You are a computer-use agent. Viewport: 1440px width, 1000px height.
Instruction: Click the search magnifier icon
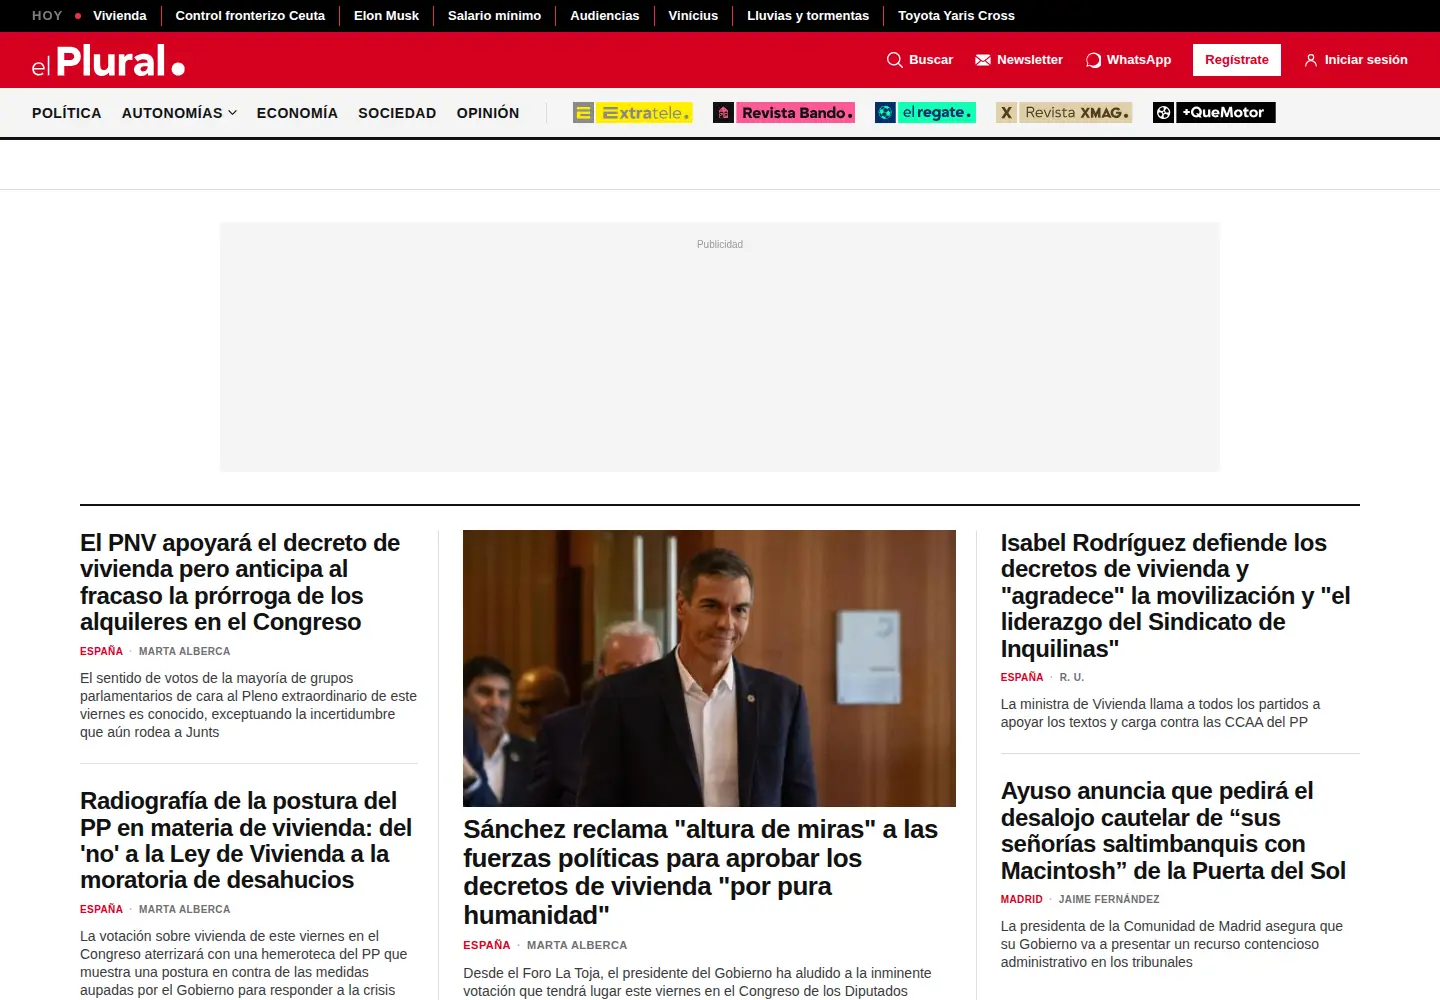tap(894, 60)
